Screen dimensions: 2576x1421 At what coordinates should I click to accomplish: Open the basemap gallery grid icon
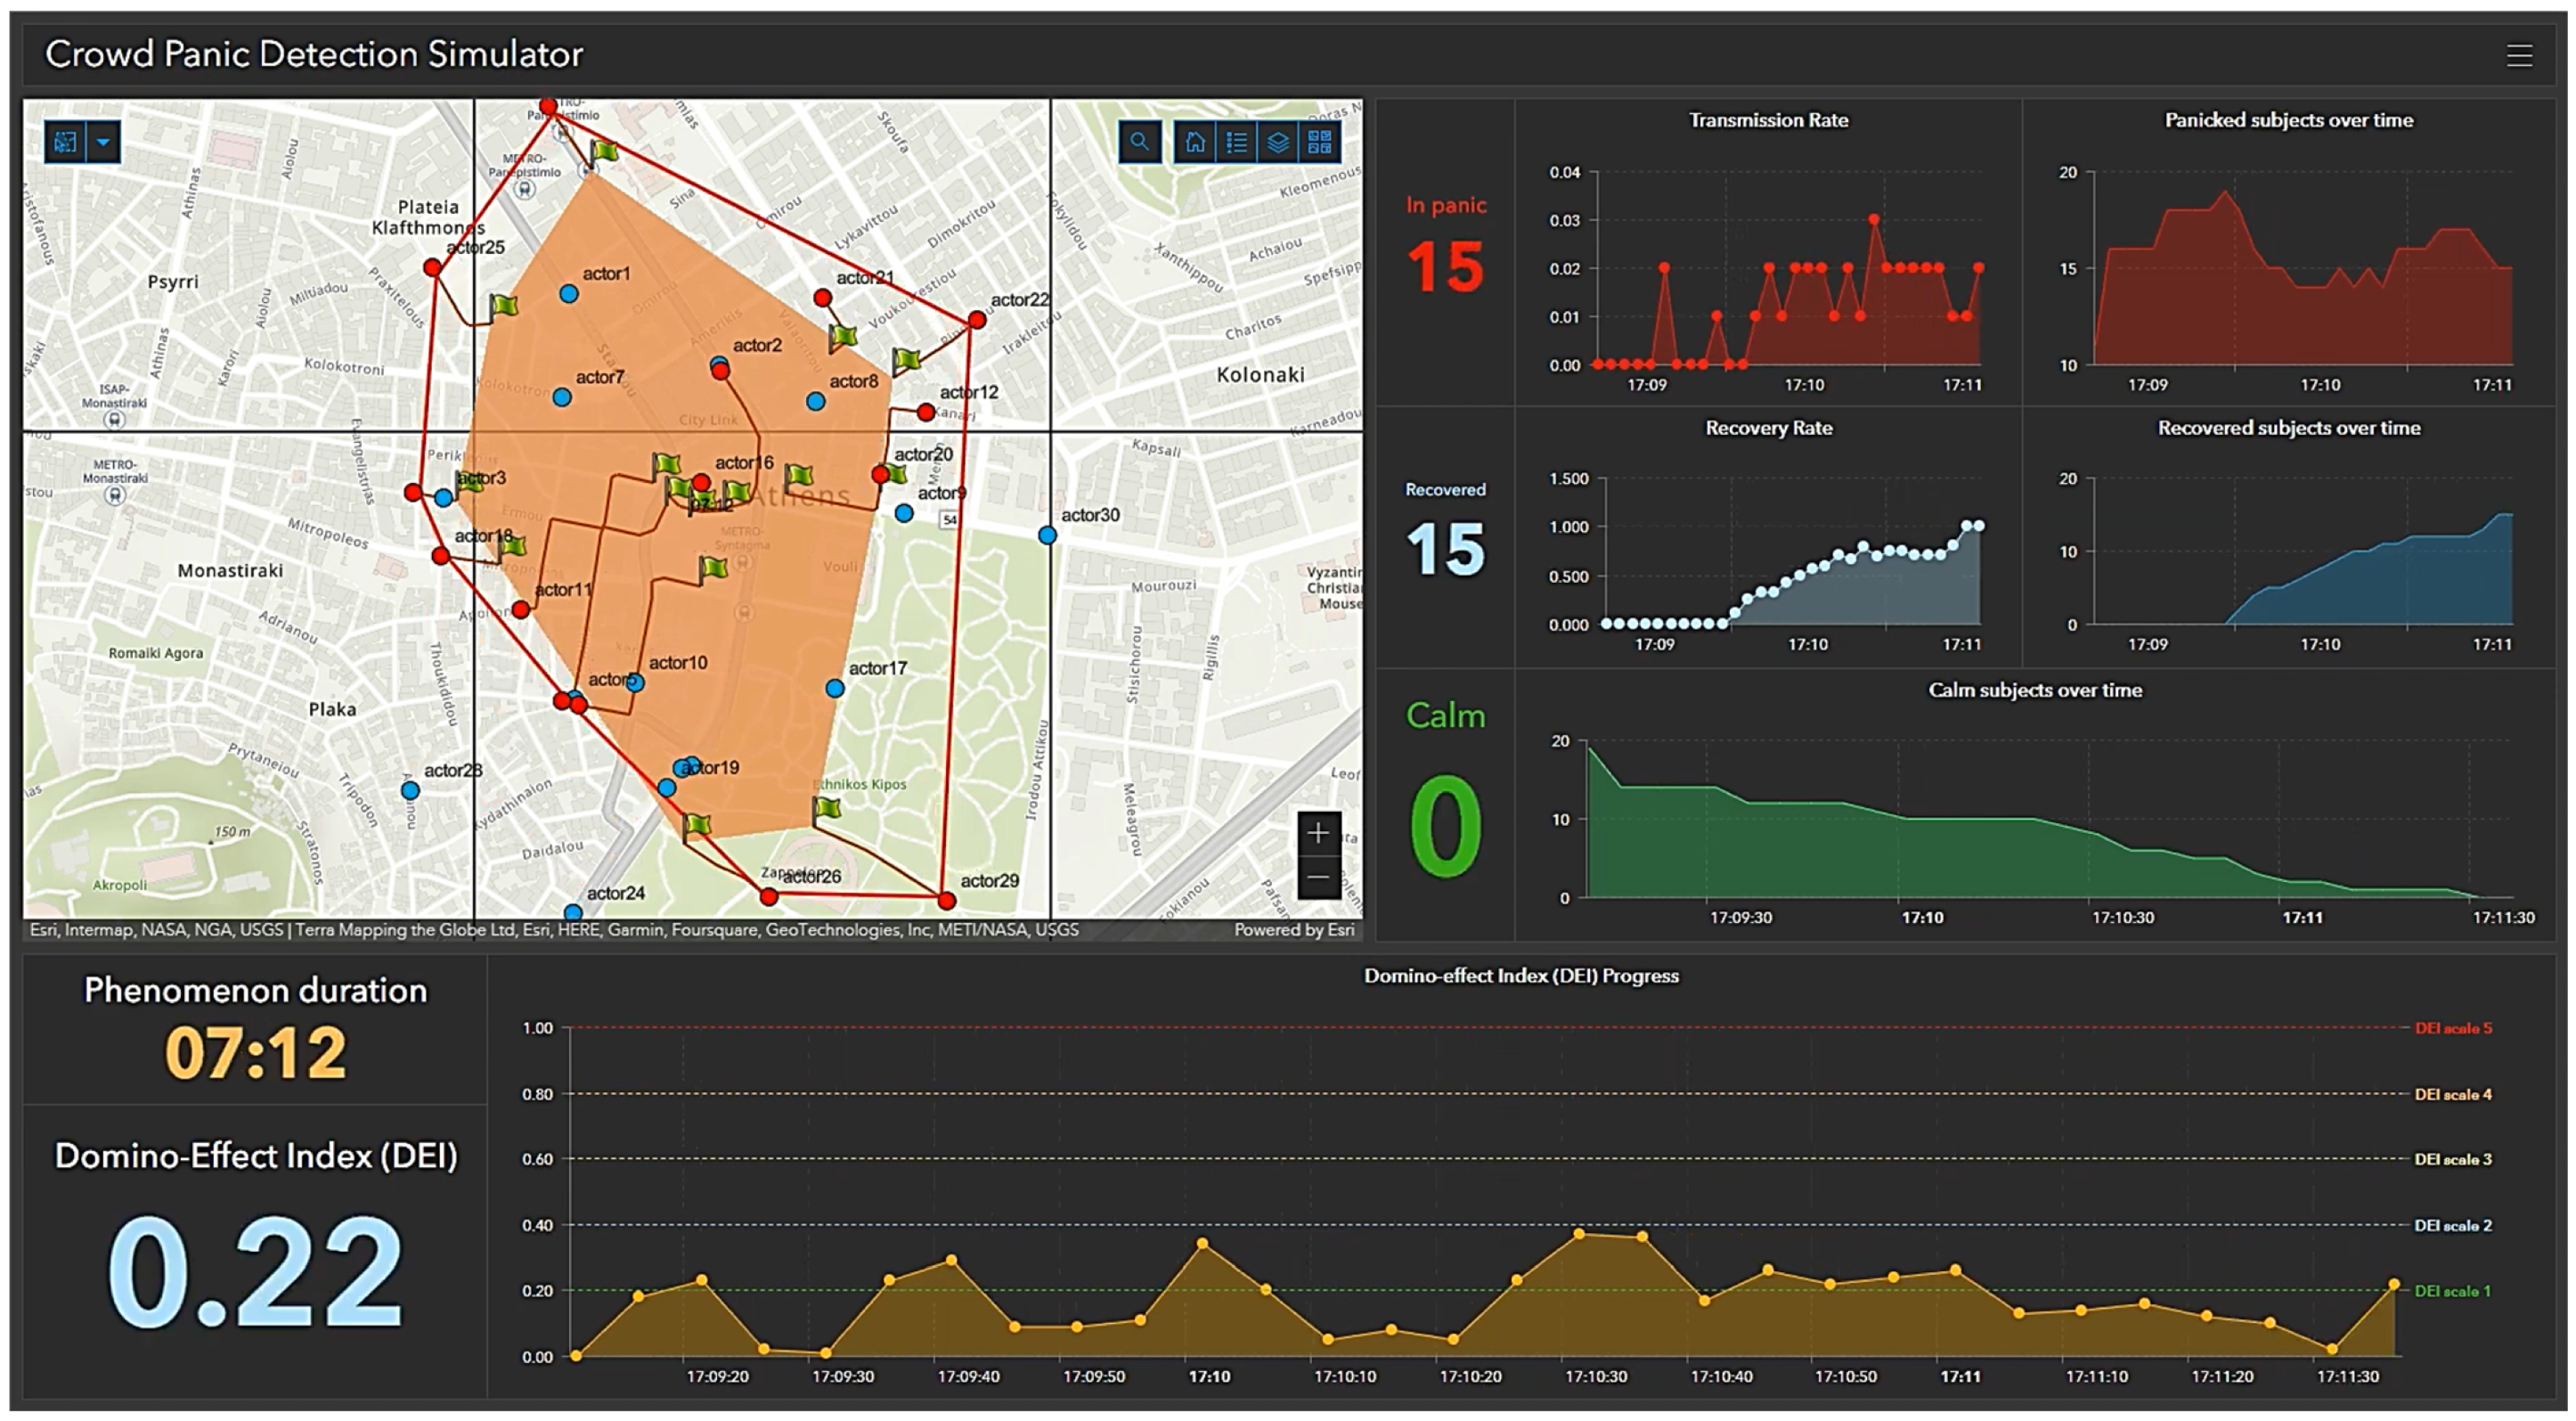point(1320,142)
